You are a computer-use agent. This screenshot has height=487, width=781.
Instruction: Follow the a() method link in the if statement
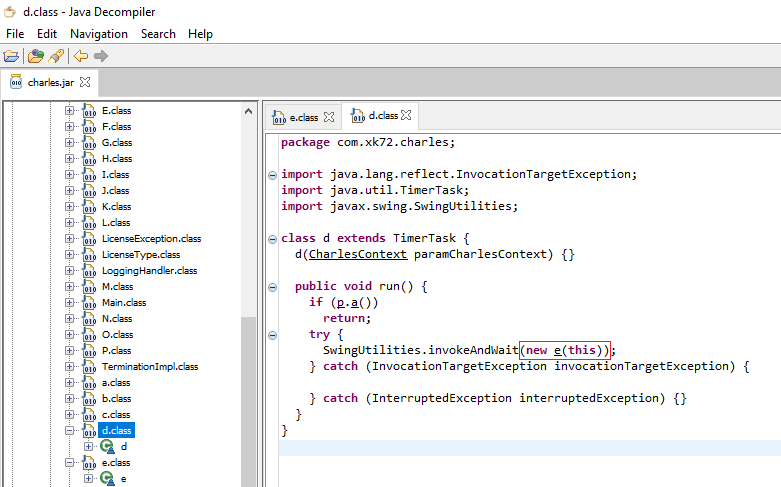(x=354, y=302)
